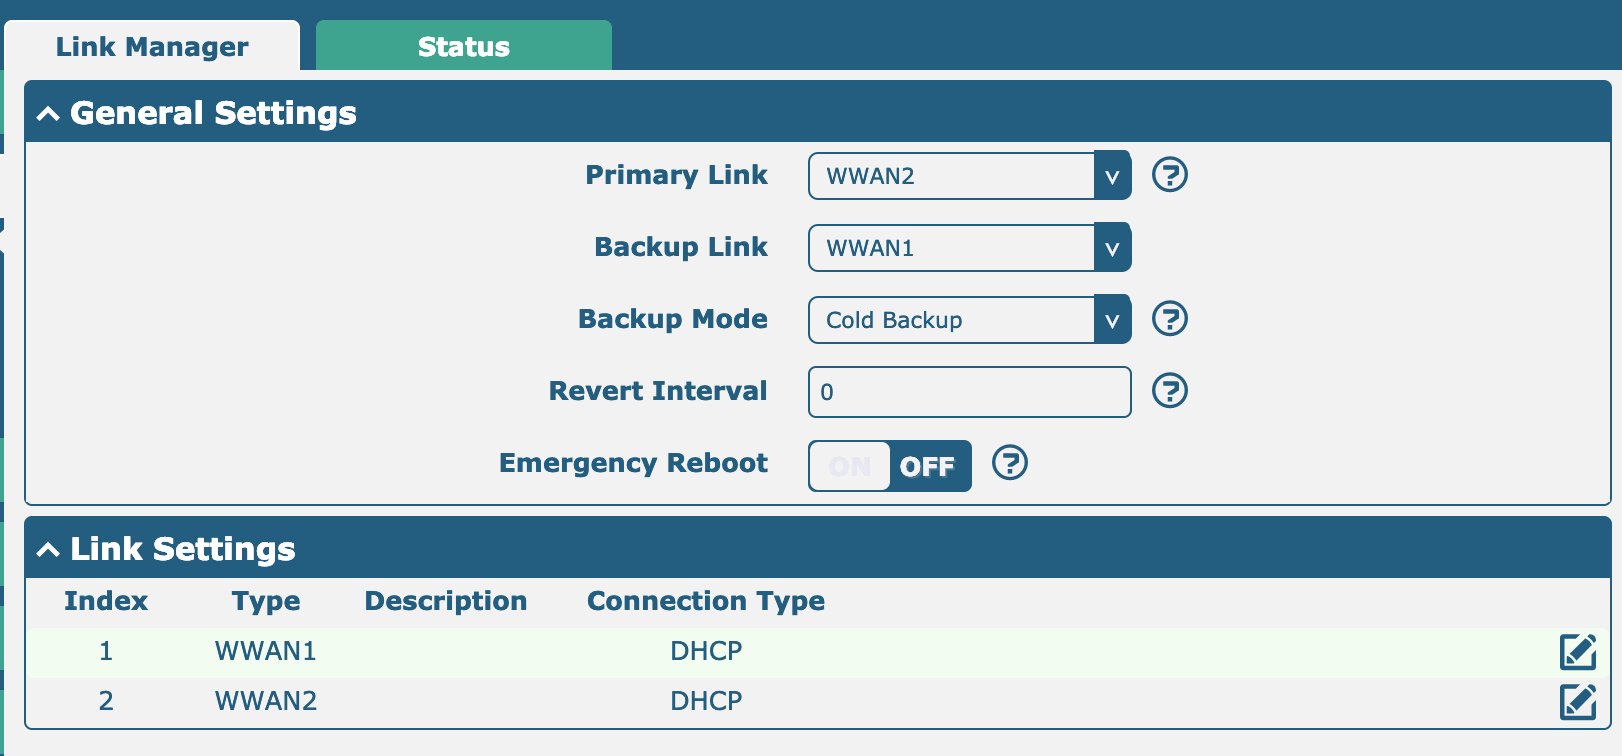
Task: Switch to the Status tab
Action: point(463,47)
